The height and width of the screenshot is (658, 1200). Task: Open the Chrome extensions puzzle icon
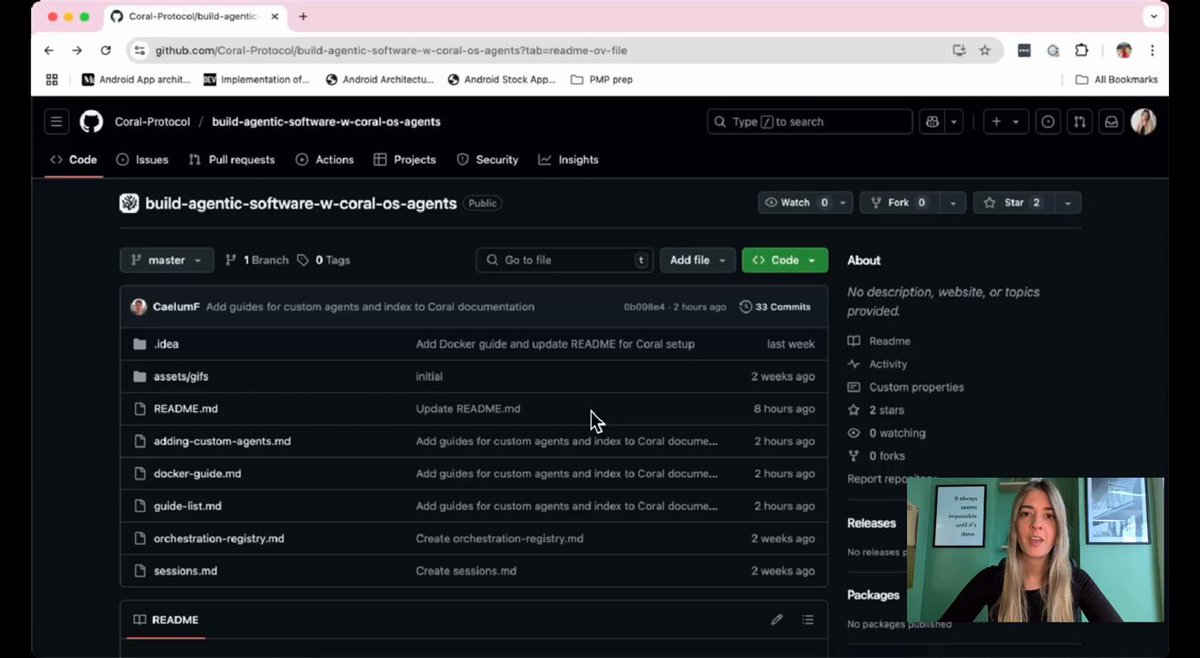(x=1081, y=50)
